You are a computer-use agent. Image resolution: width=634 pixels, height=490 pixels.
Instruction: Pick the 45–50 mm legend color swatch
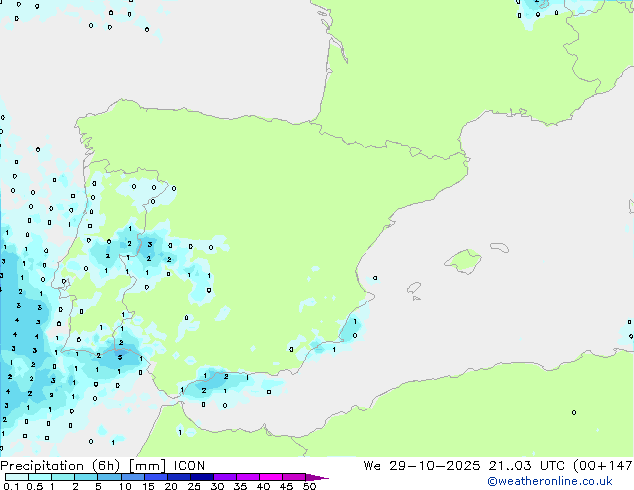pos(294,477)
